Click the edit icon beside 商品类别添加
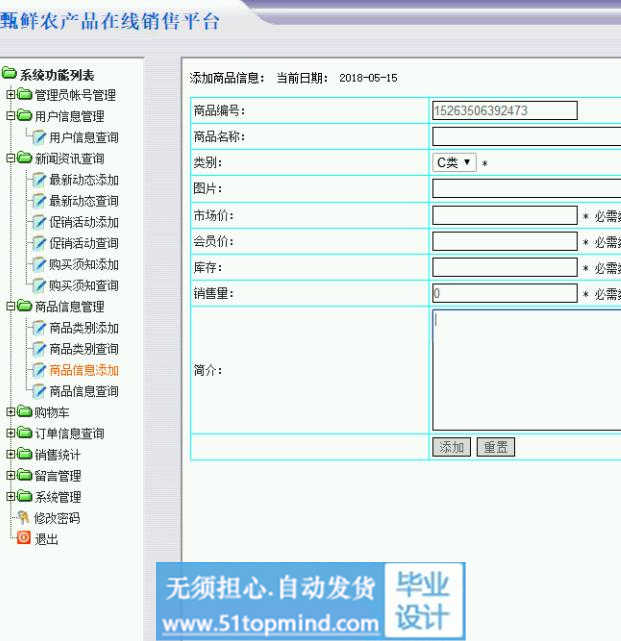This screenshot has height=641, width=621. point(39,328)
